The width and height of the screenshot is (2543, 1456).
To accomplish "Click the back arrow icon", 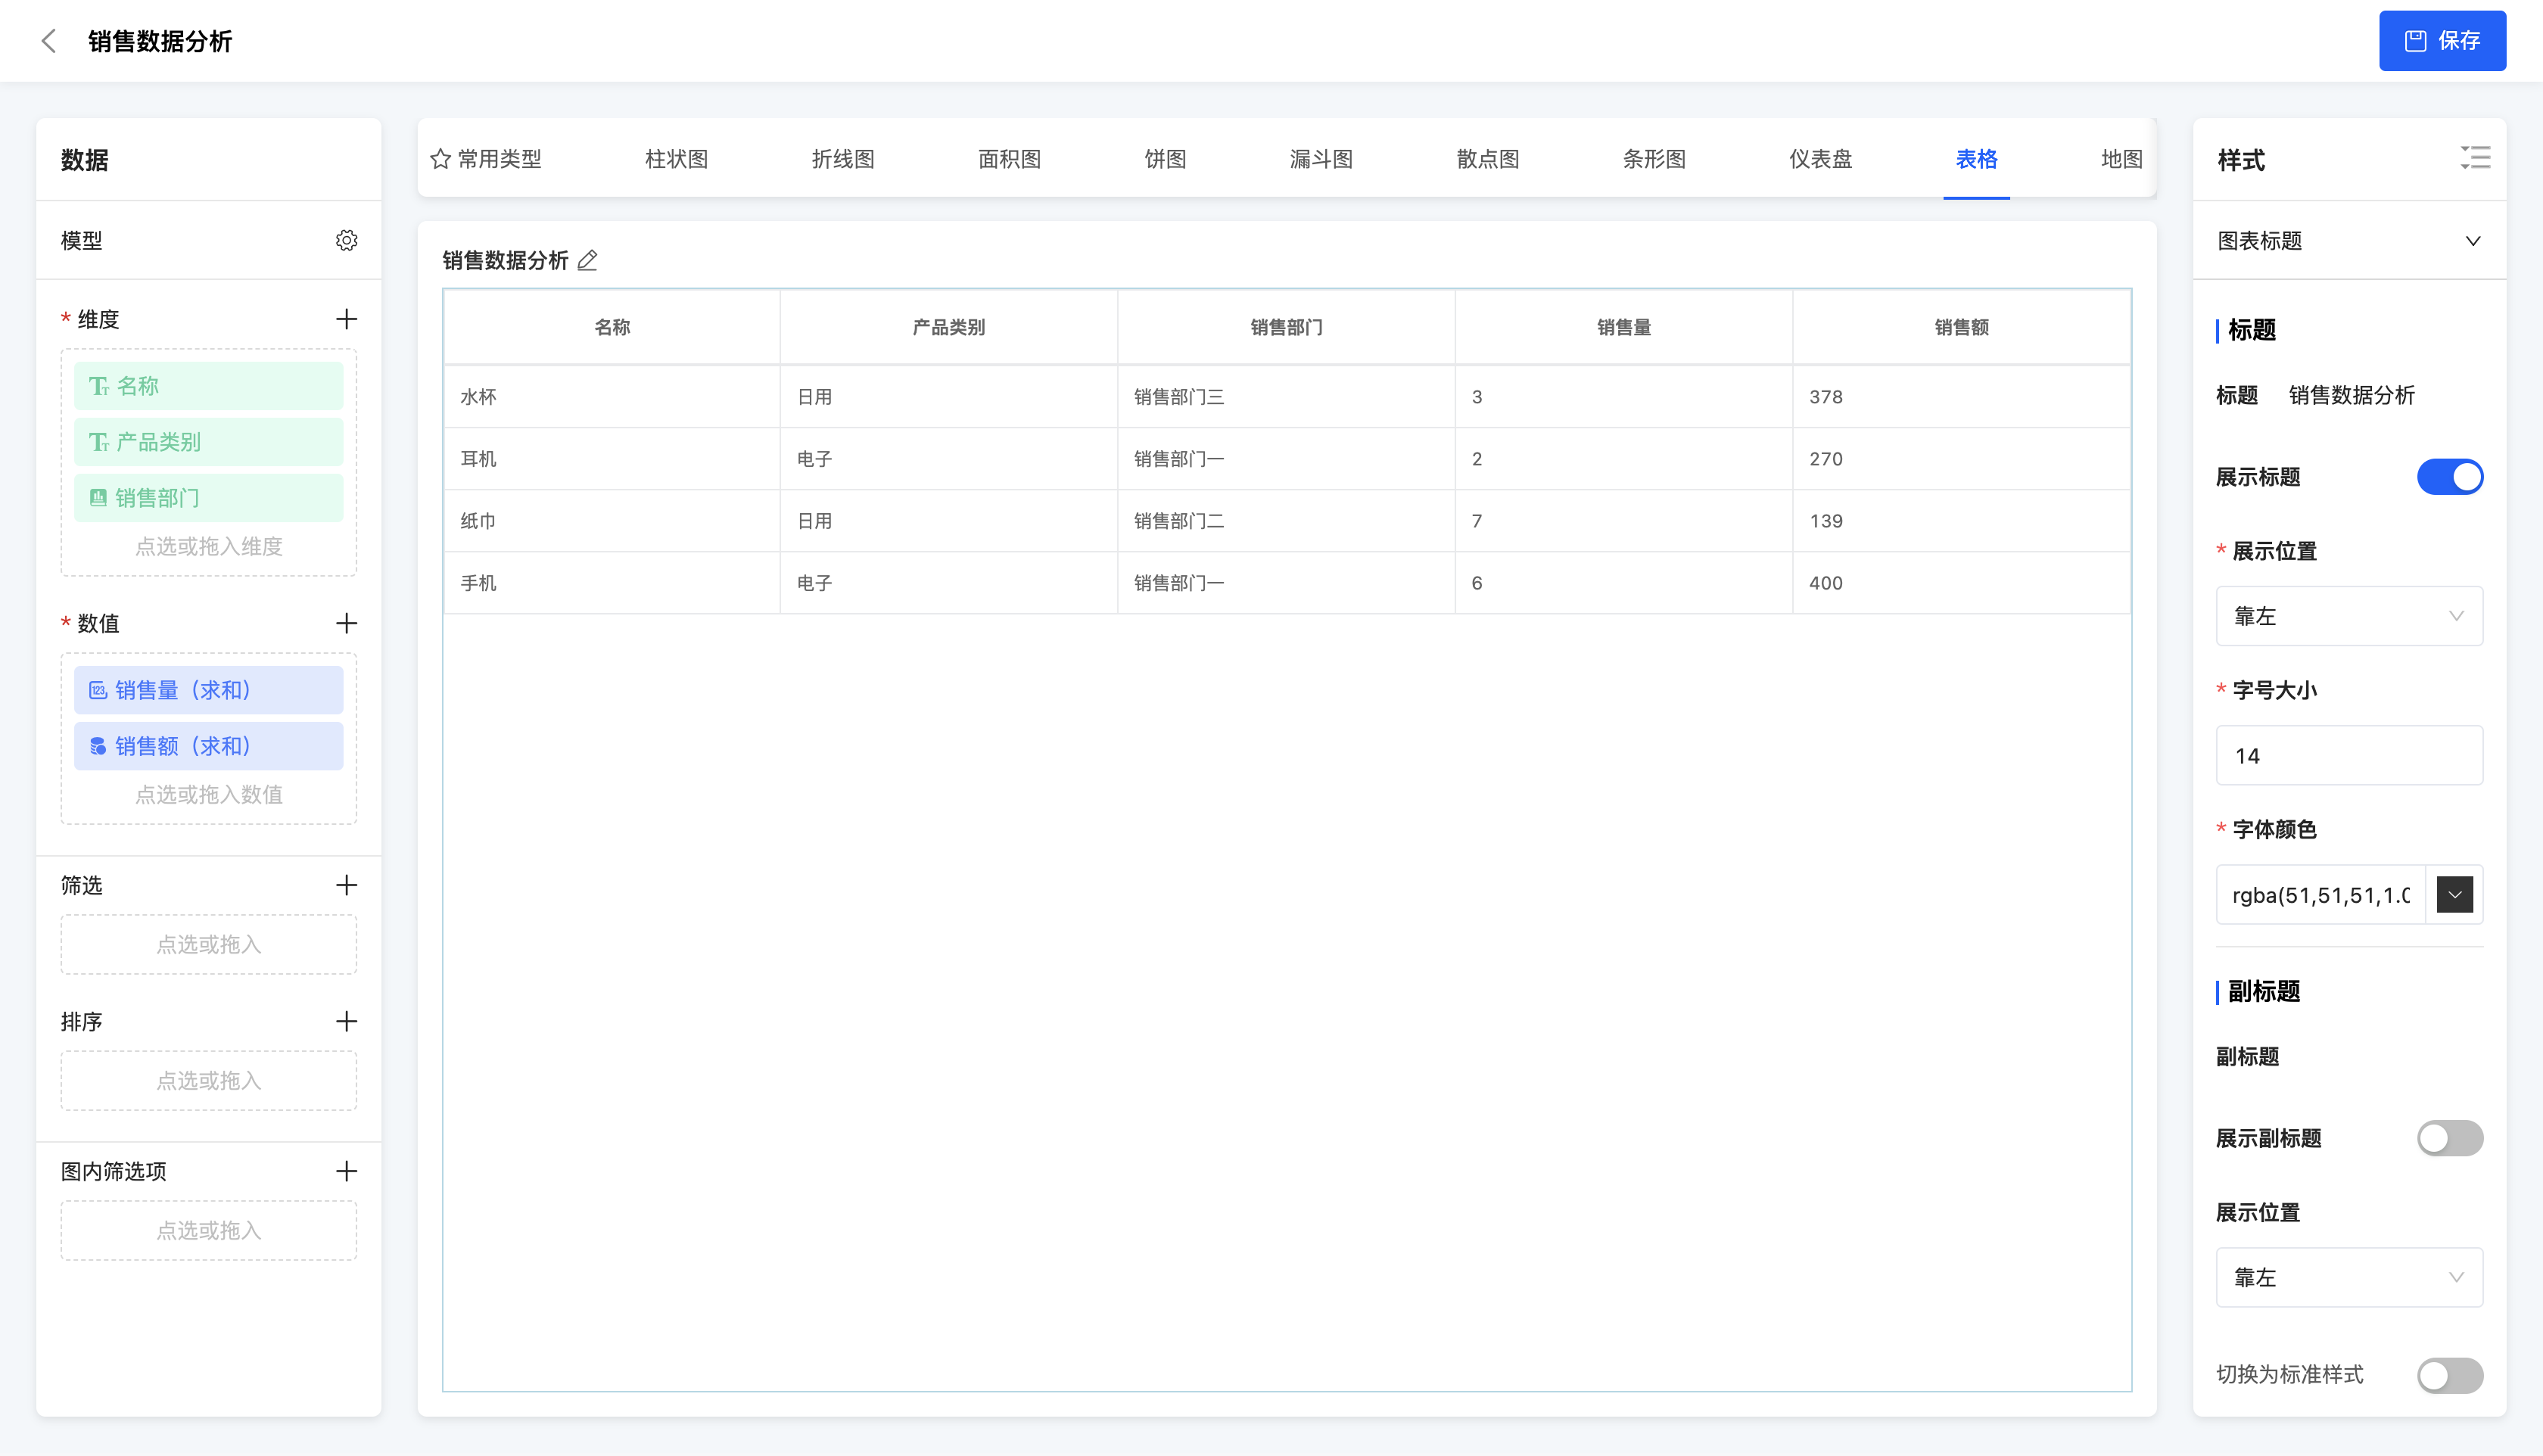I will pos(48,41).
